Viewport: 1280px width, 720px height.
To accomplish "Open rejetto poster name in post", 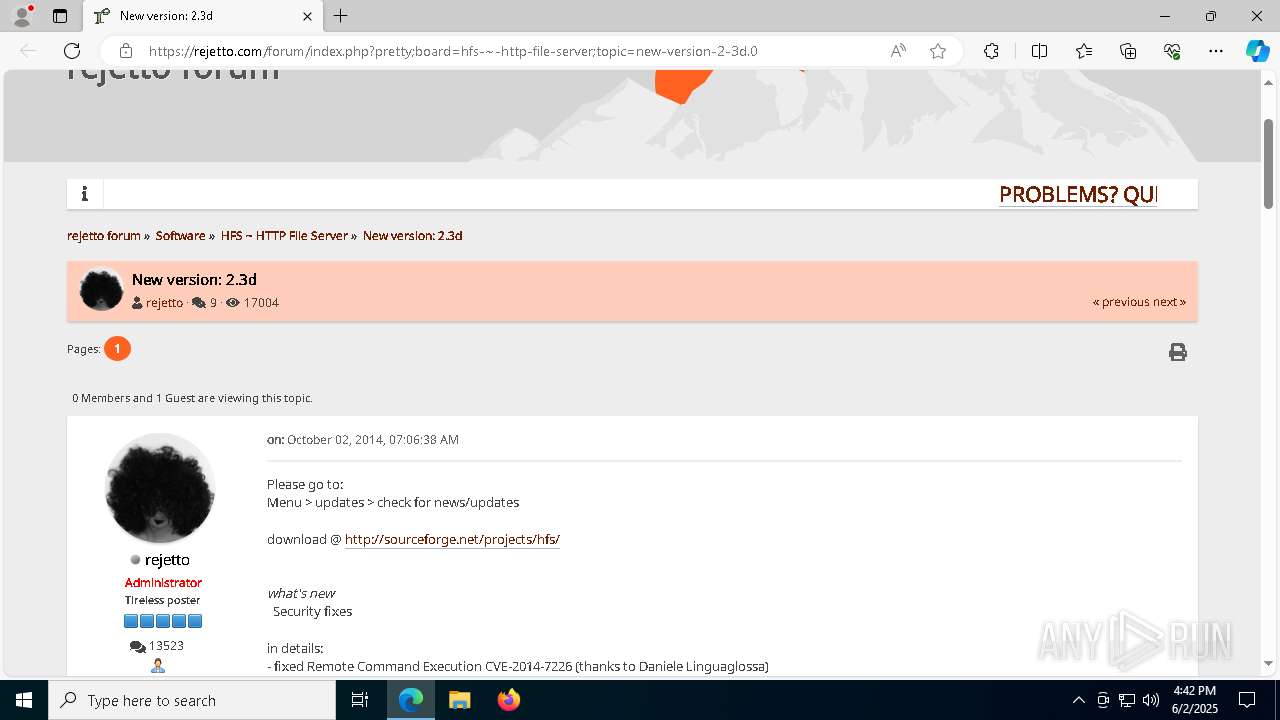I will pyautogui.click(x=167, y=560).
